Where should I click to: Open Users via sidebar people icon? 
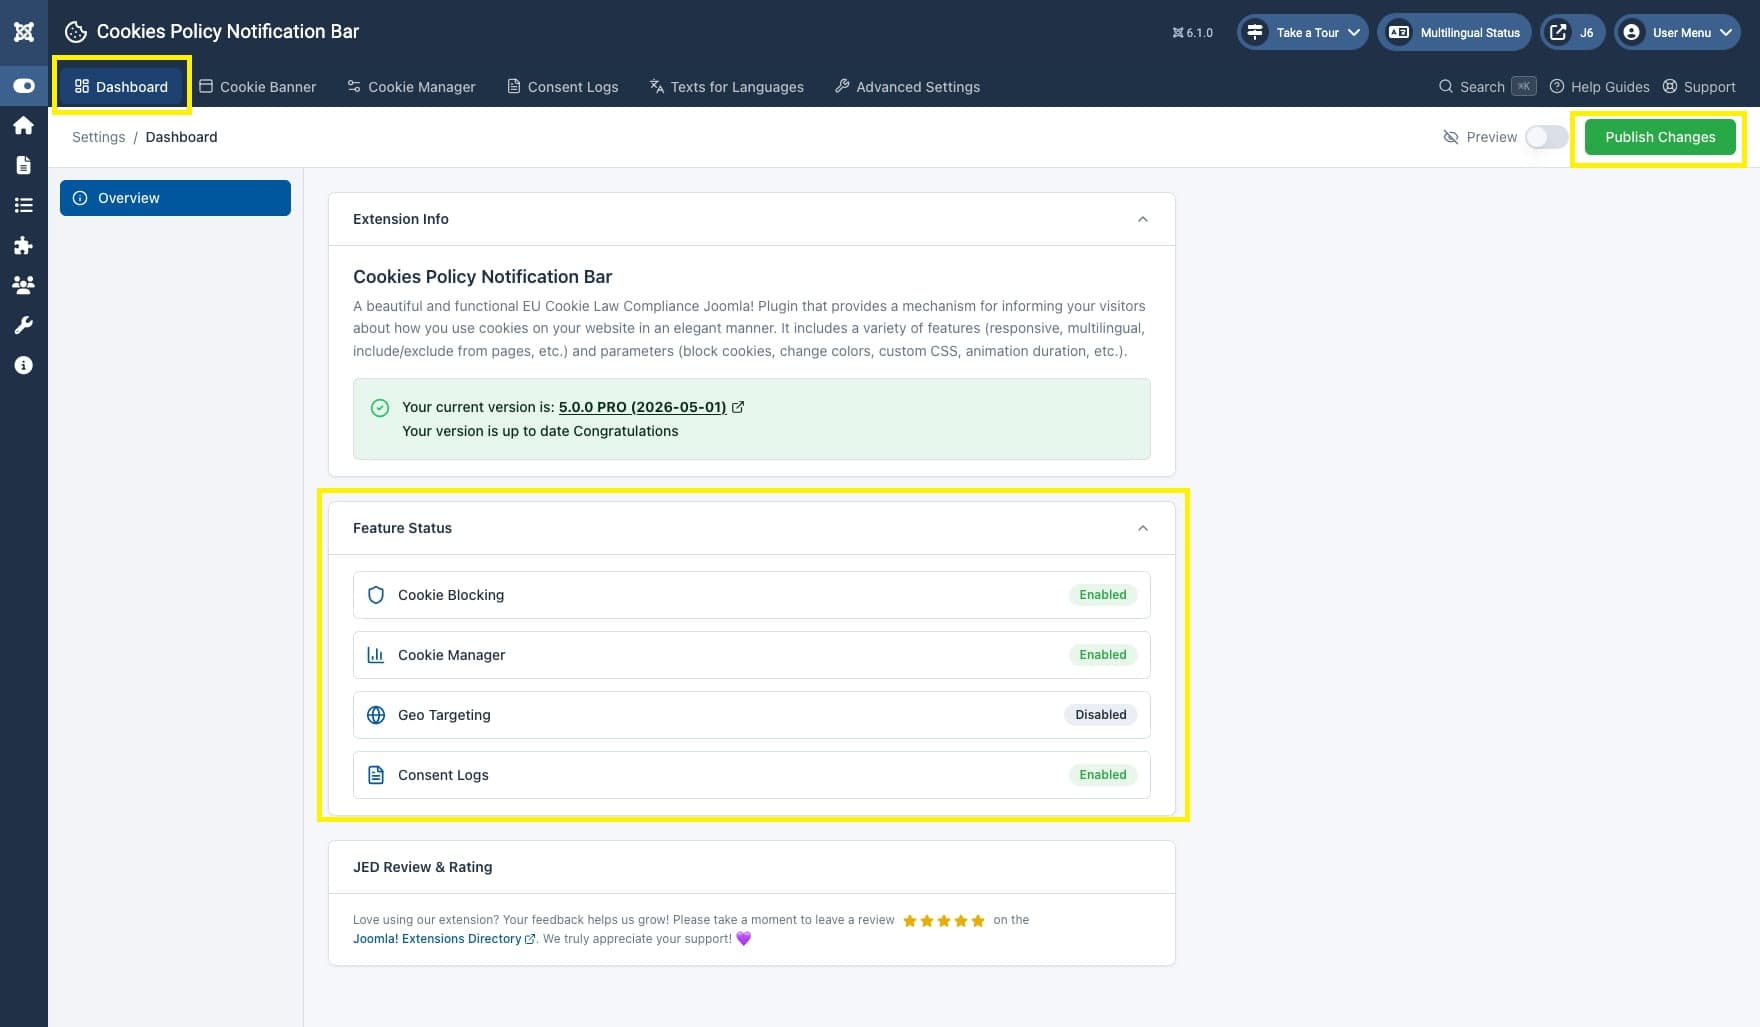pyautogui.click(x=24, y=285)
